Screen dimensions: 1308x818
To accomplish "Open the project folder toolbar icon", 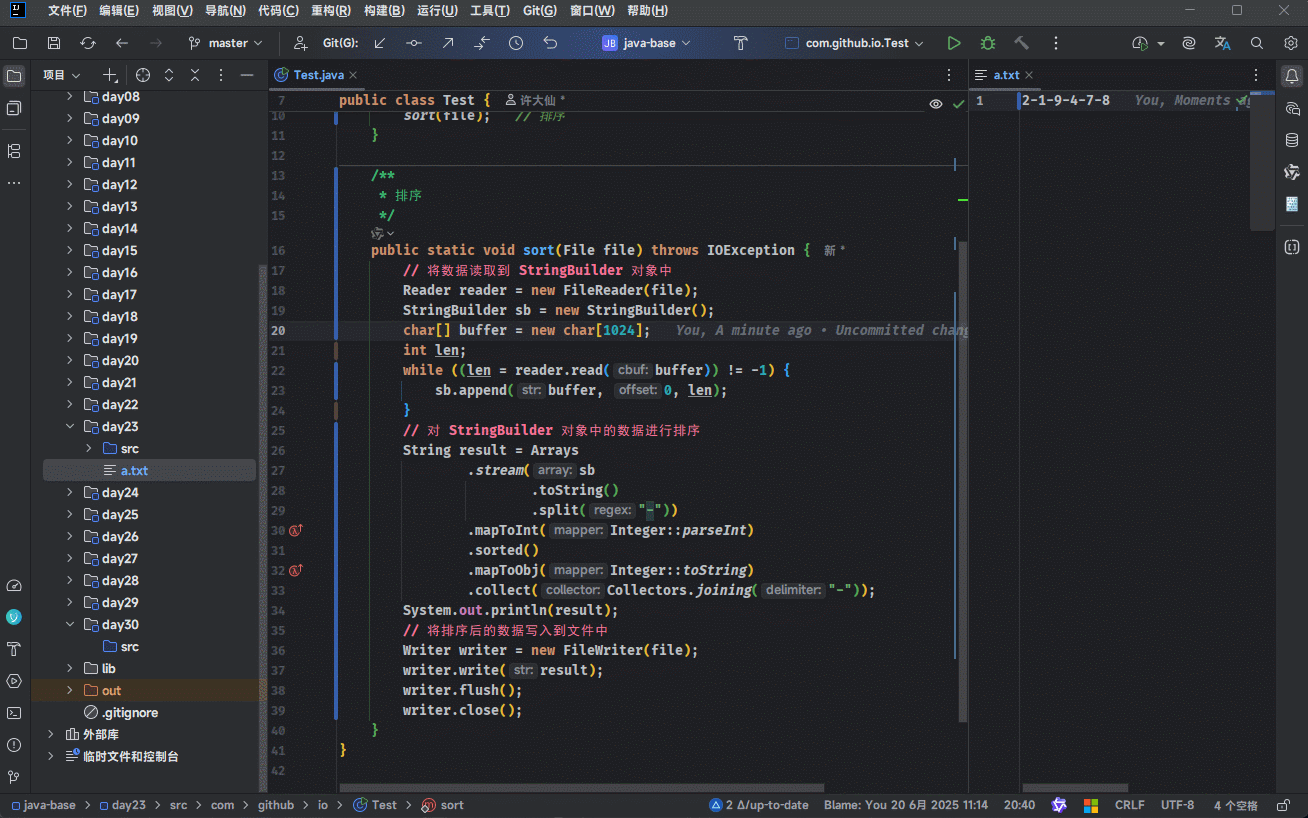I will pyautogui.click(x=19, y=43).
